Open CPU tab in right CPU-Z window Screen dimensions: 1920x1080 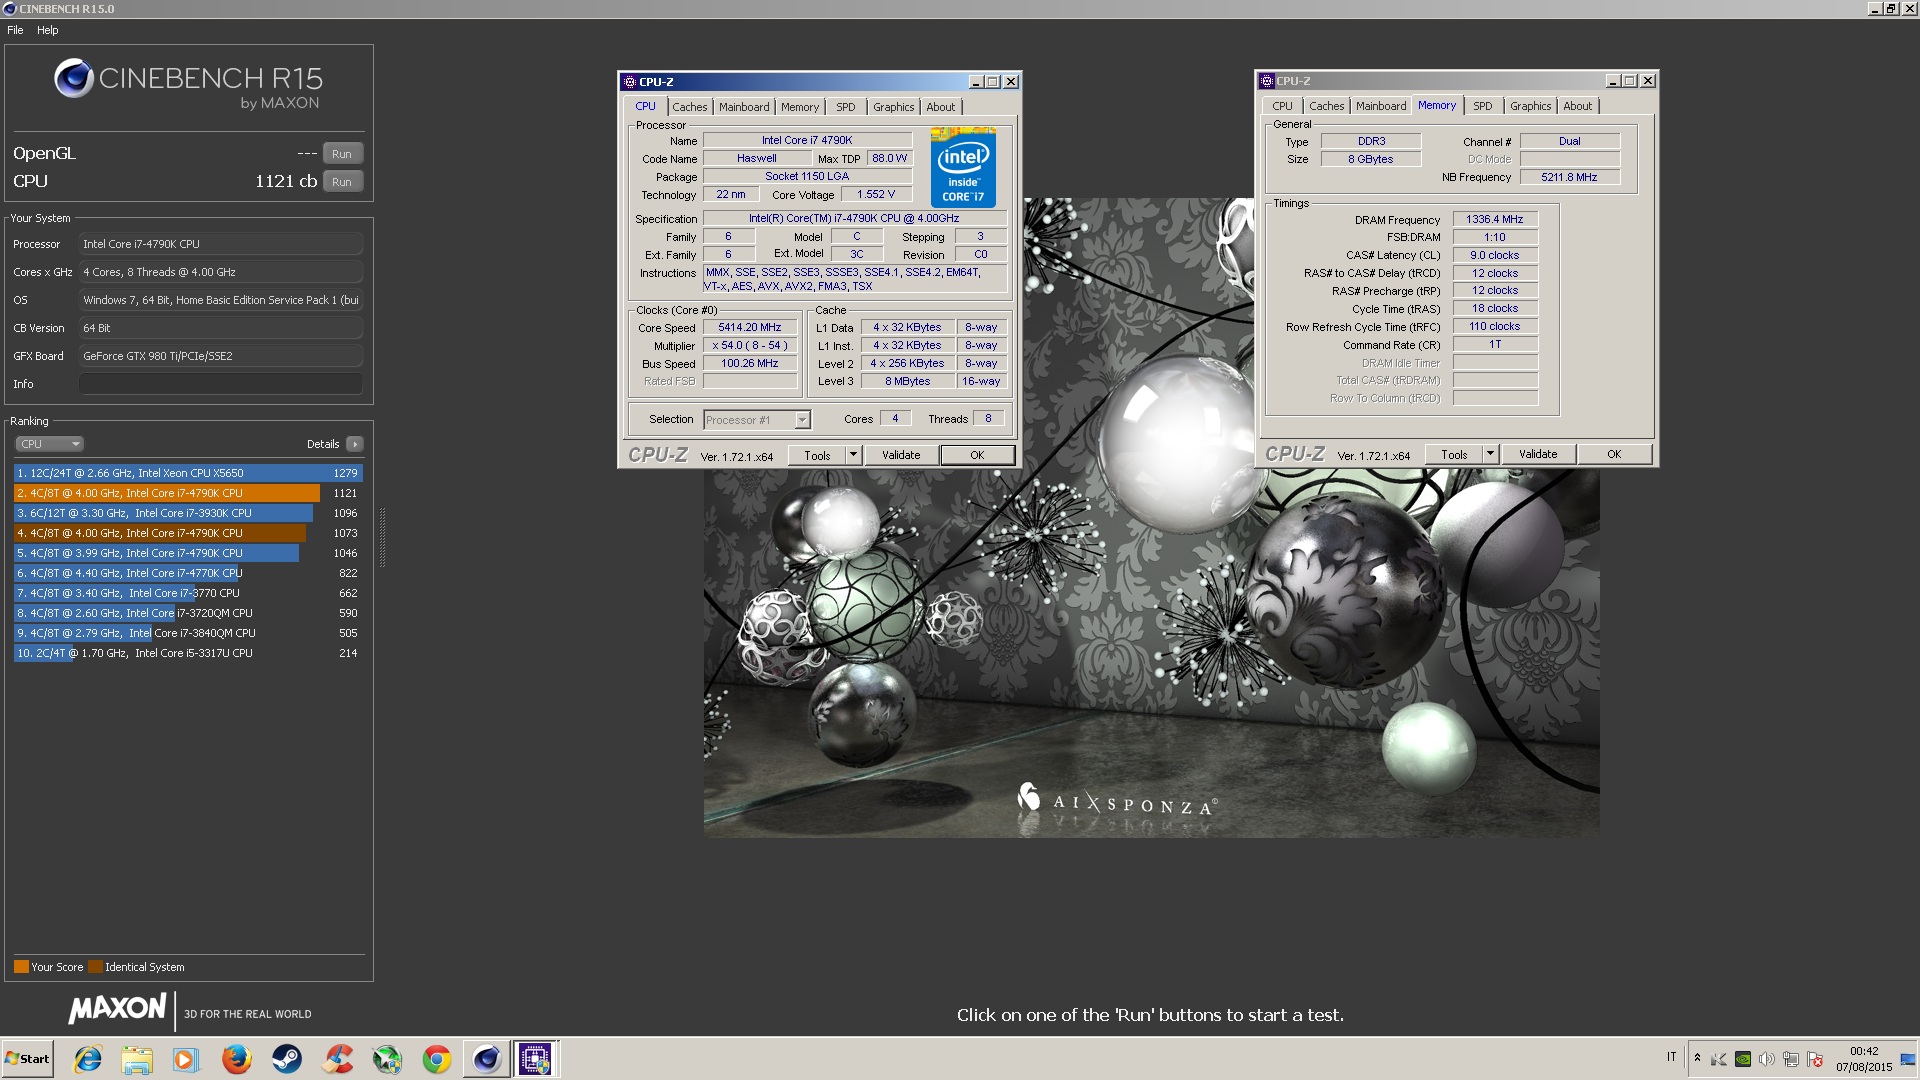pos(1282,106)
